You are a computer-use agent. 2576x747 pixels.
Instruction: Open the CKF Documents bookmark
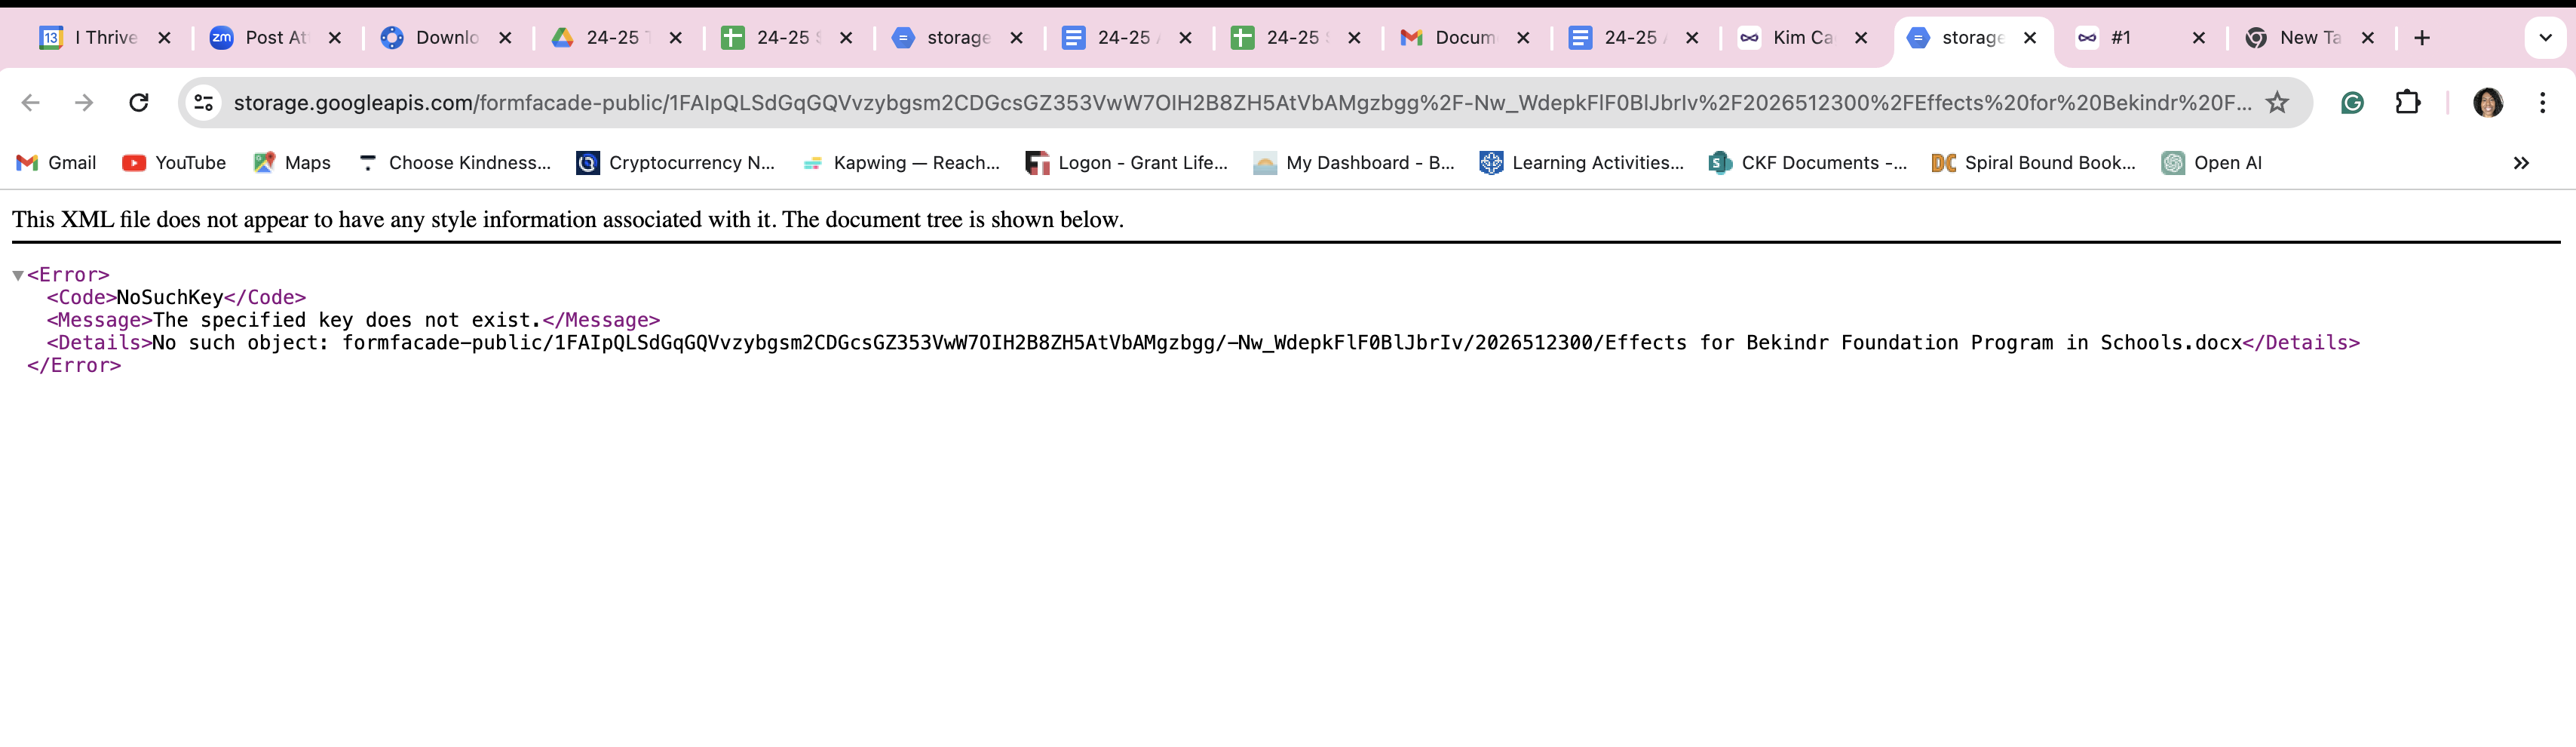pyautogui.click(x=1808, y=163)
